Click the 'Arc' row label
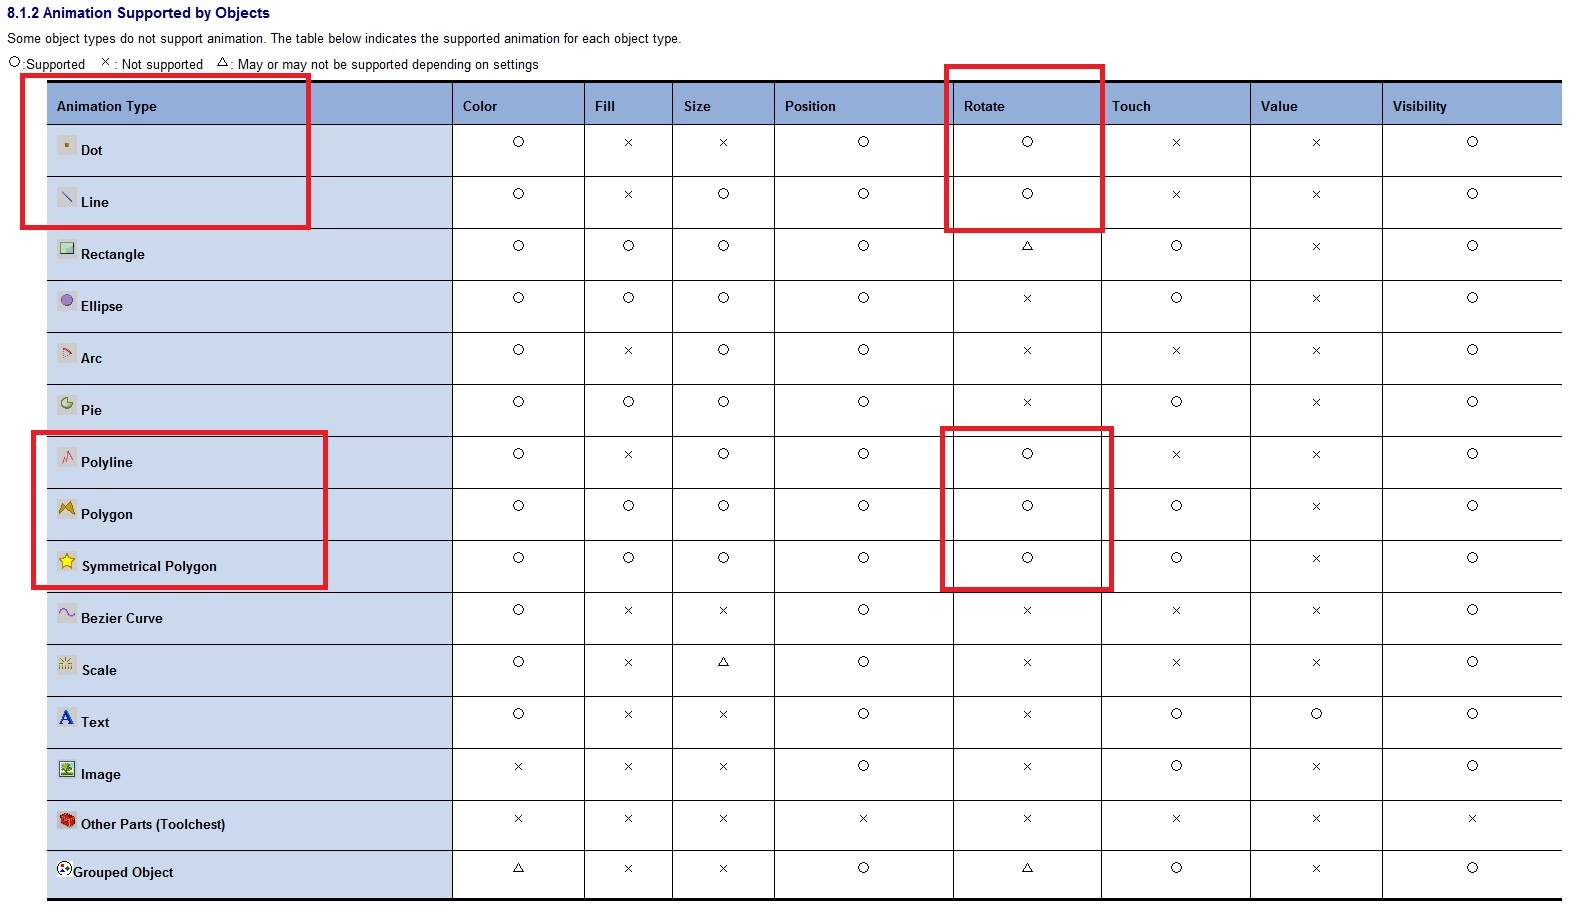The image size is (1570, 909). coord(91,358)
